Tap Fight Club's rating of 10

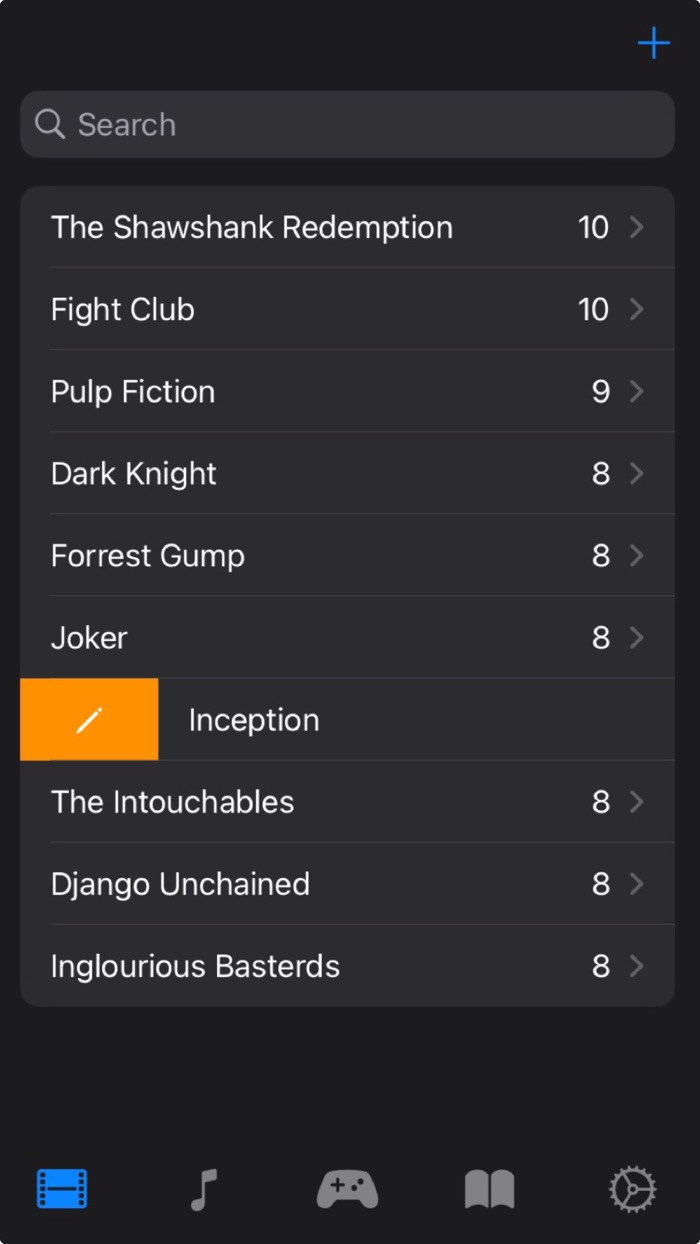tap(593, 309)
